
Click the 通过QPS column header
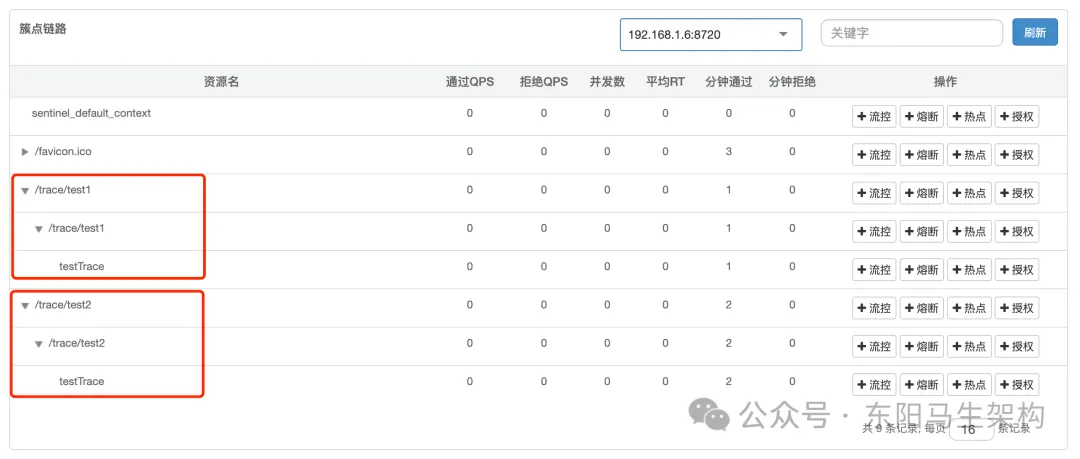pos(470,81)
